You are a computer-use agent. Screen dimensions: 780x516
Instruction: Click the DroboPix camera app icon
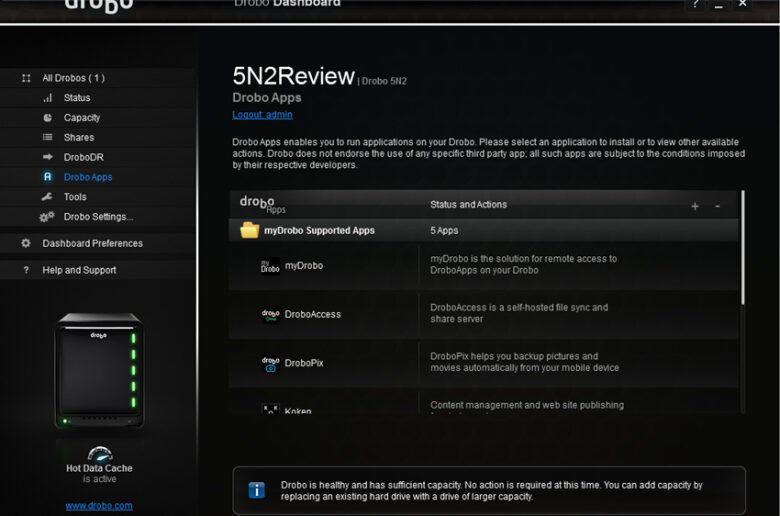pos(270,363)
